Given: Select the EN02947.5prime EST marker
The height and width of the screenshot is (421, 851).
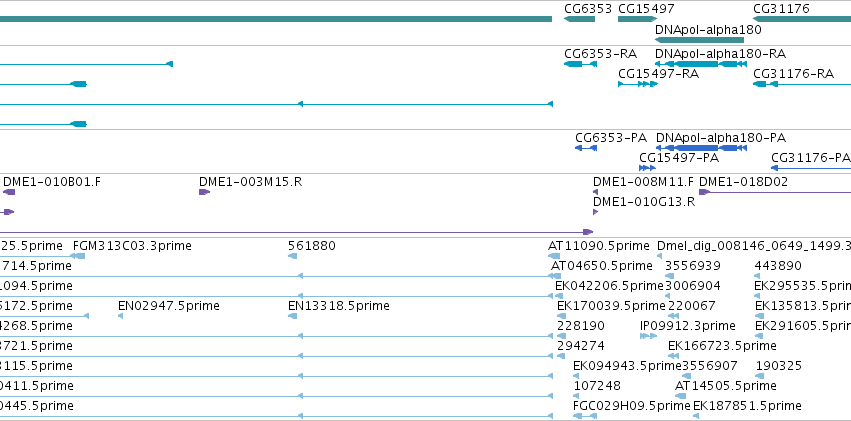Looking at the screenshot, I should tap(120, 316).
